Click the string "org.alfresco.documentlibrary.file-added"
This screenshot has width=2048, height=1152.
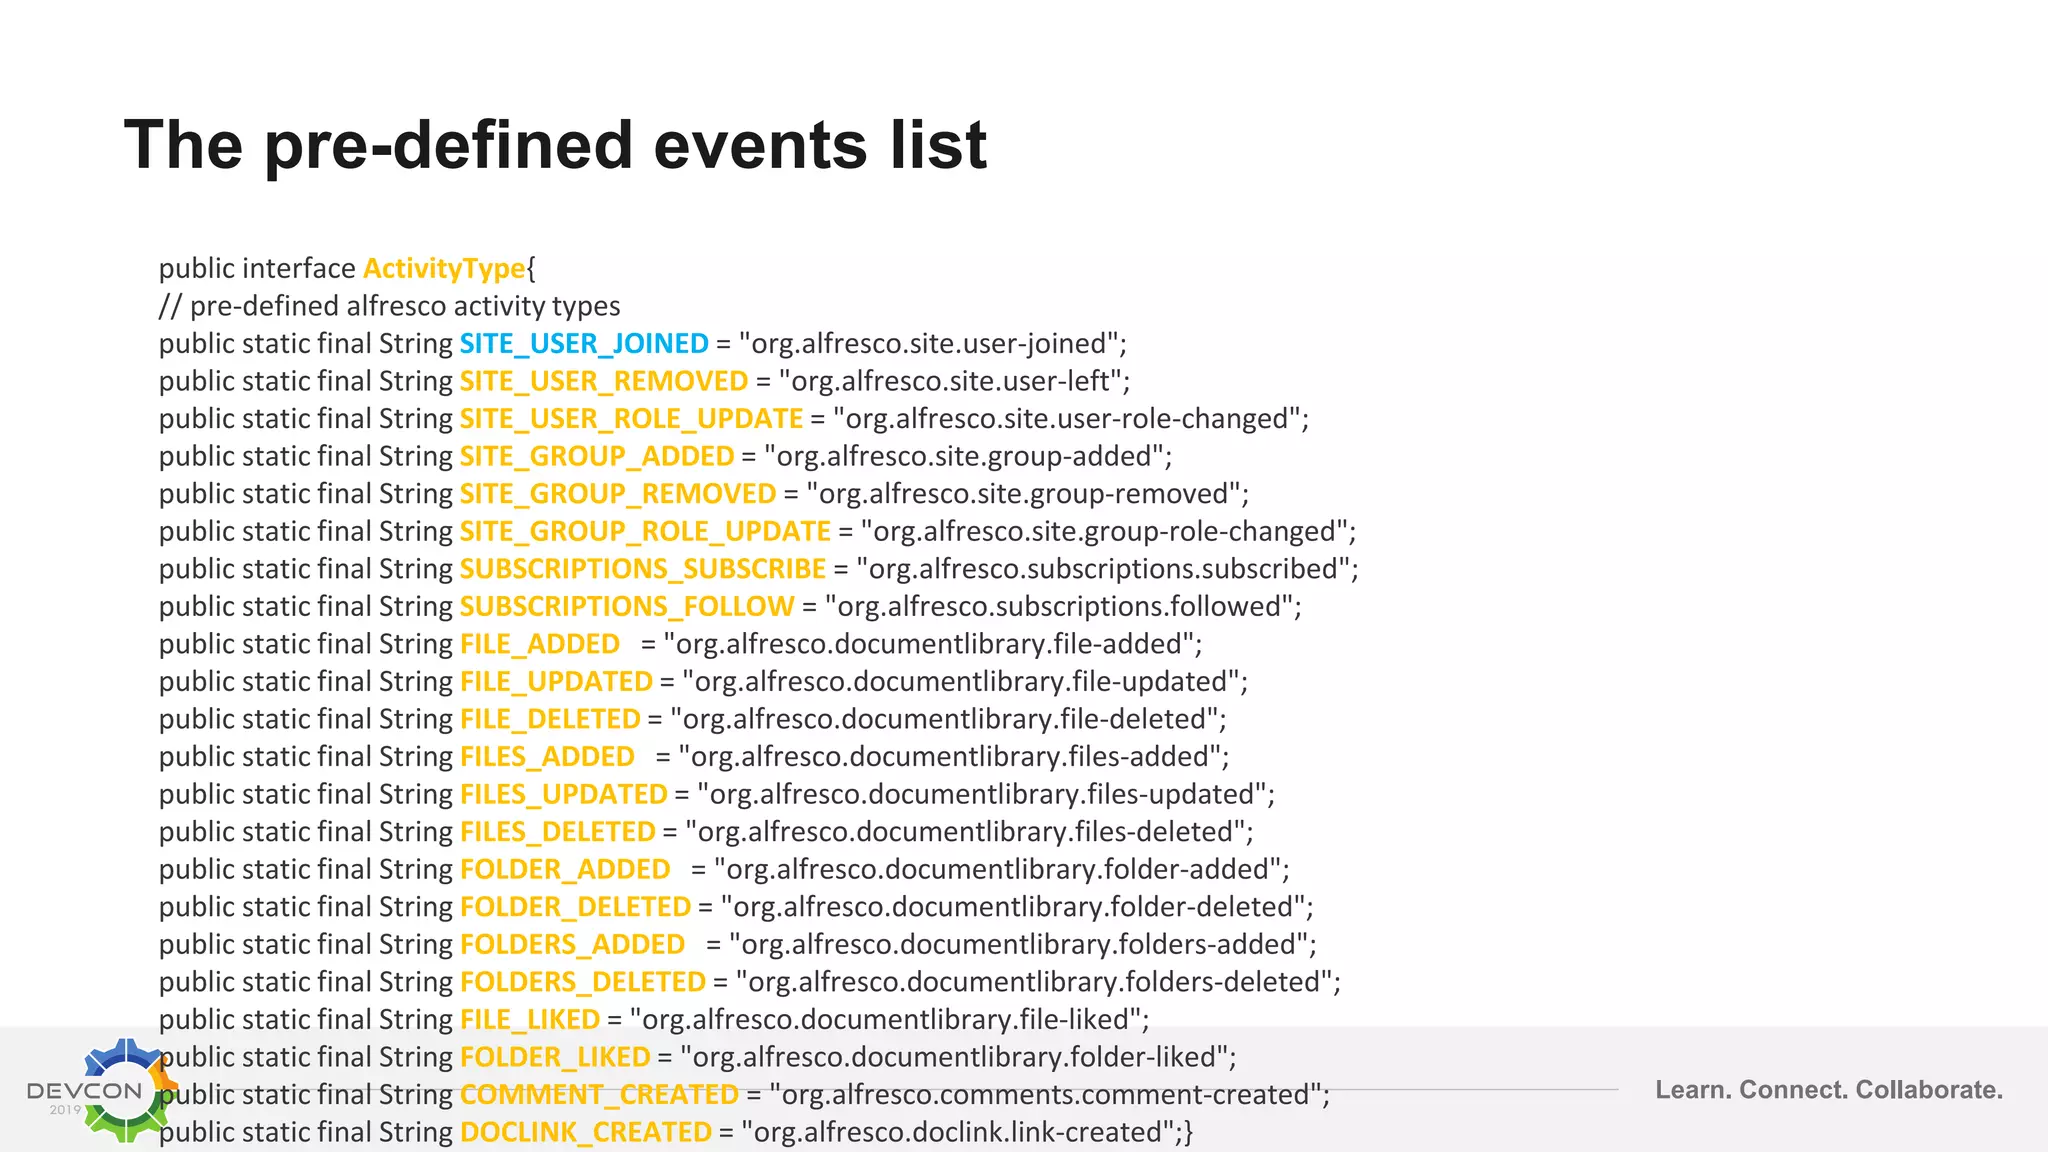(x=929, y=644)
